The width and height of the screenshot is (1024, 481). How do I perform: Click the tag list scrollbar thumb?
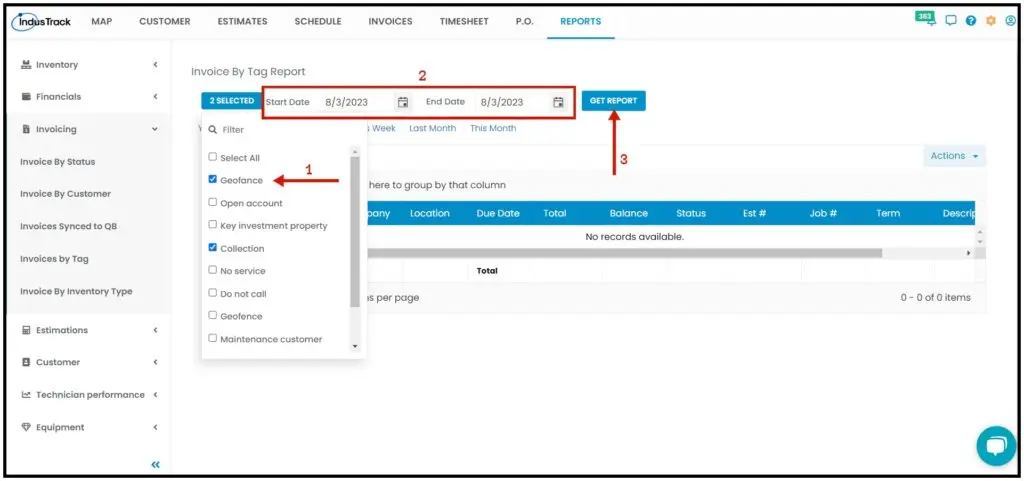click(x=355, y=232)
